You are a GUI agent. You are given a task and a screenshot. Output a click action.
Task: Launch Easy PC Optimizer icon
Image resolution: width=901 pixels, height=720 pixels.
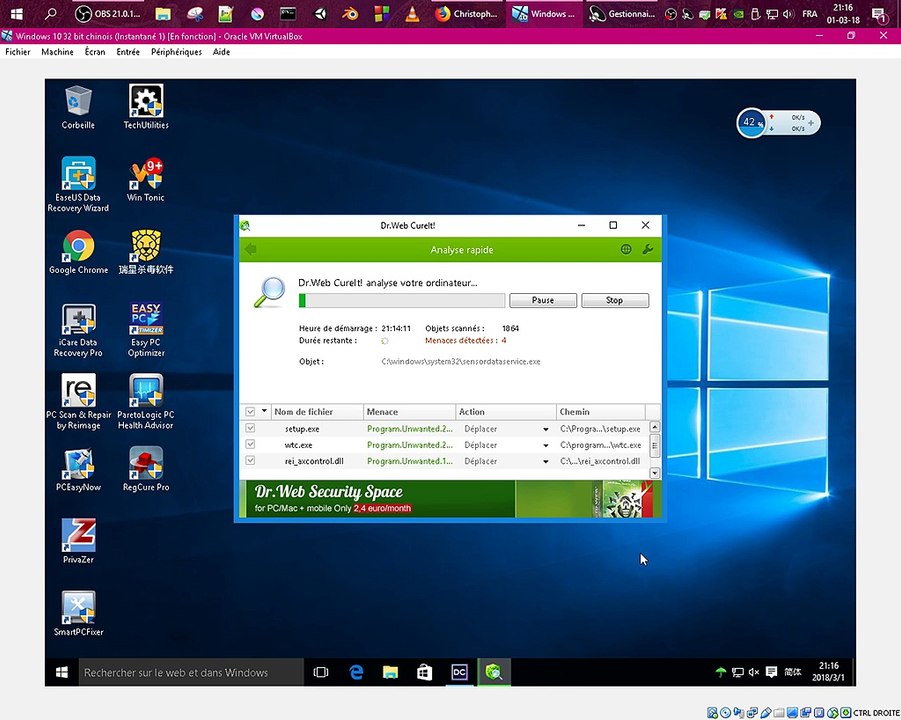[146, 330]
